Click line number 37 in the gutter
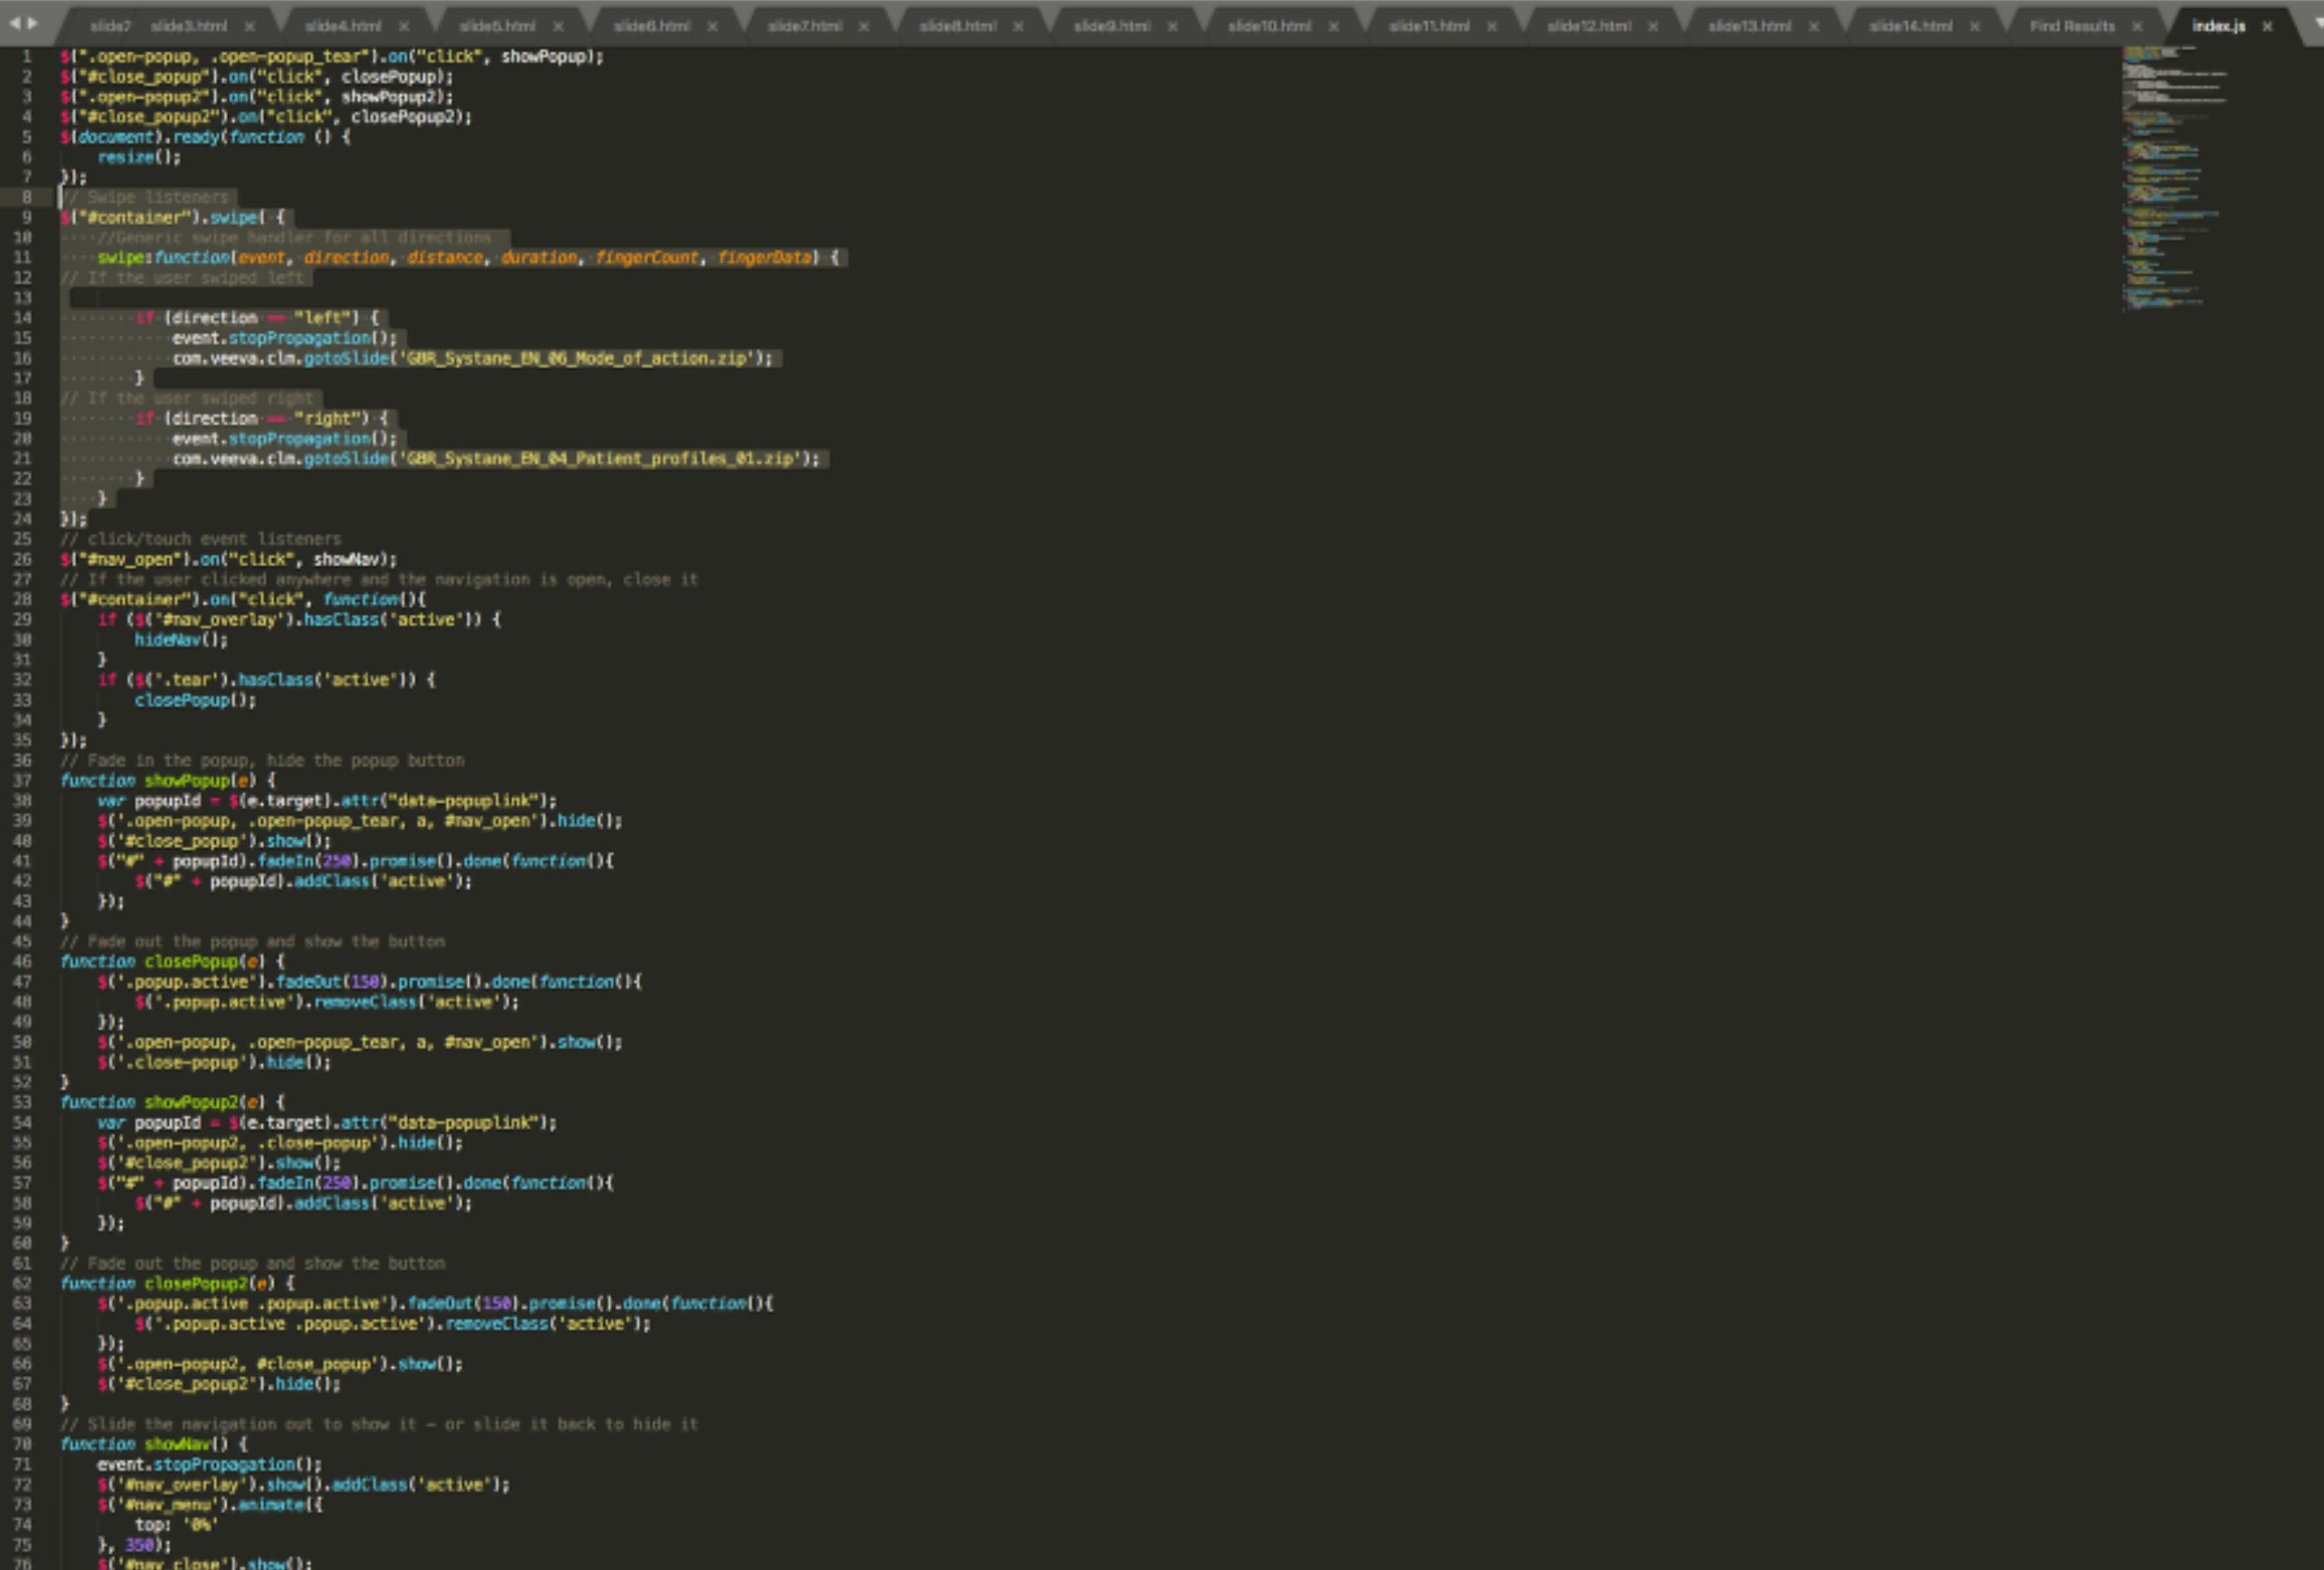 [23, 780]
